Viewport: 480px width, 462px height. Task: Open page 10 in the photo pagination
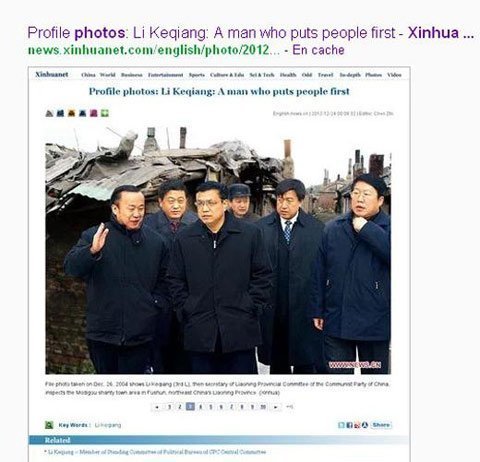click(263, 407)
